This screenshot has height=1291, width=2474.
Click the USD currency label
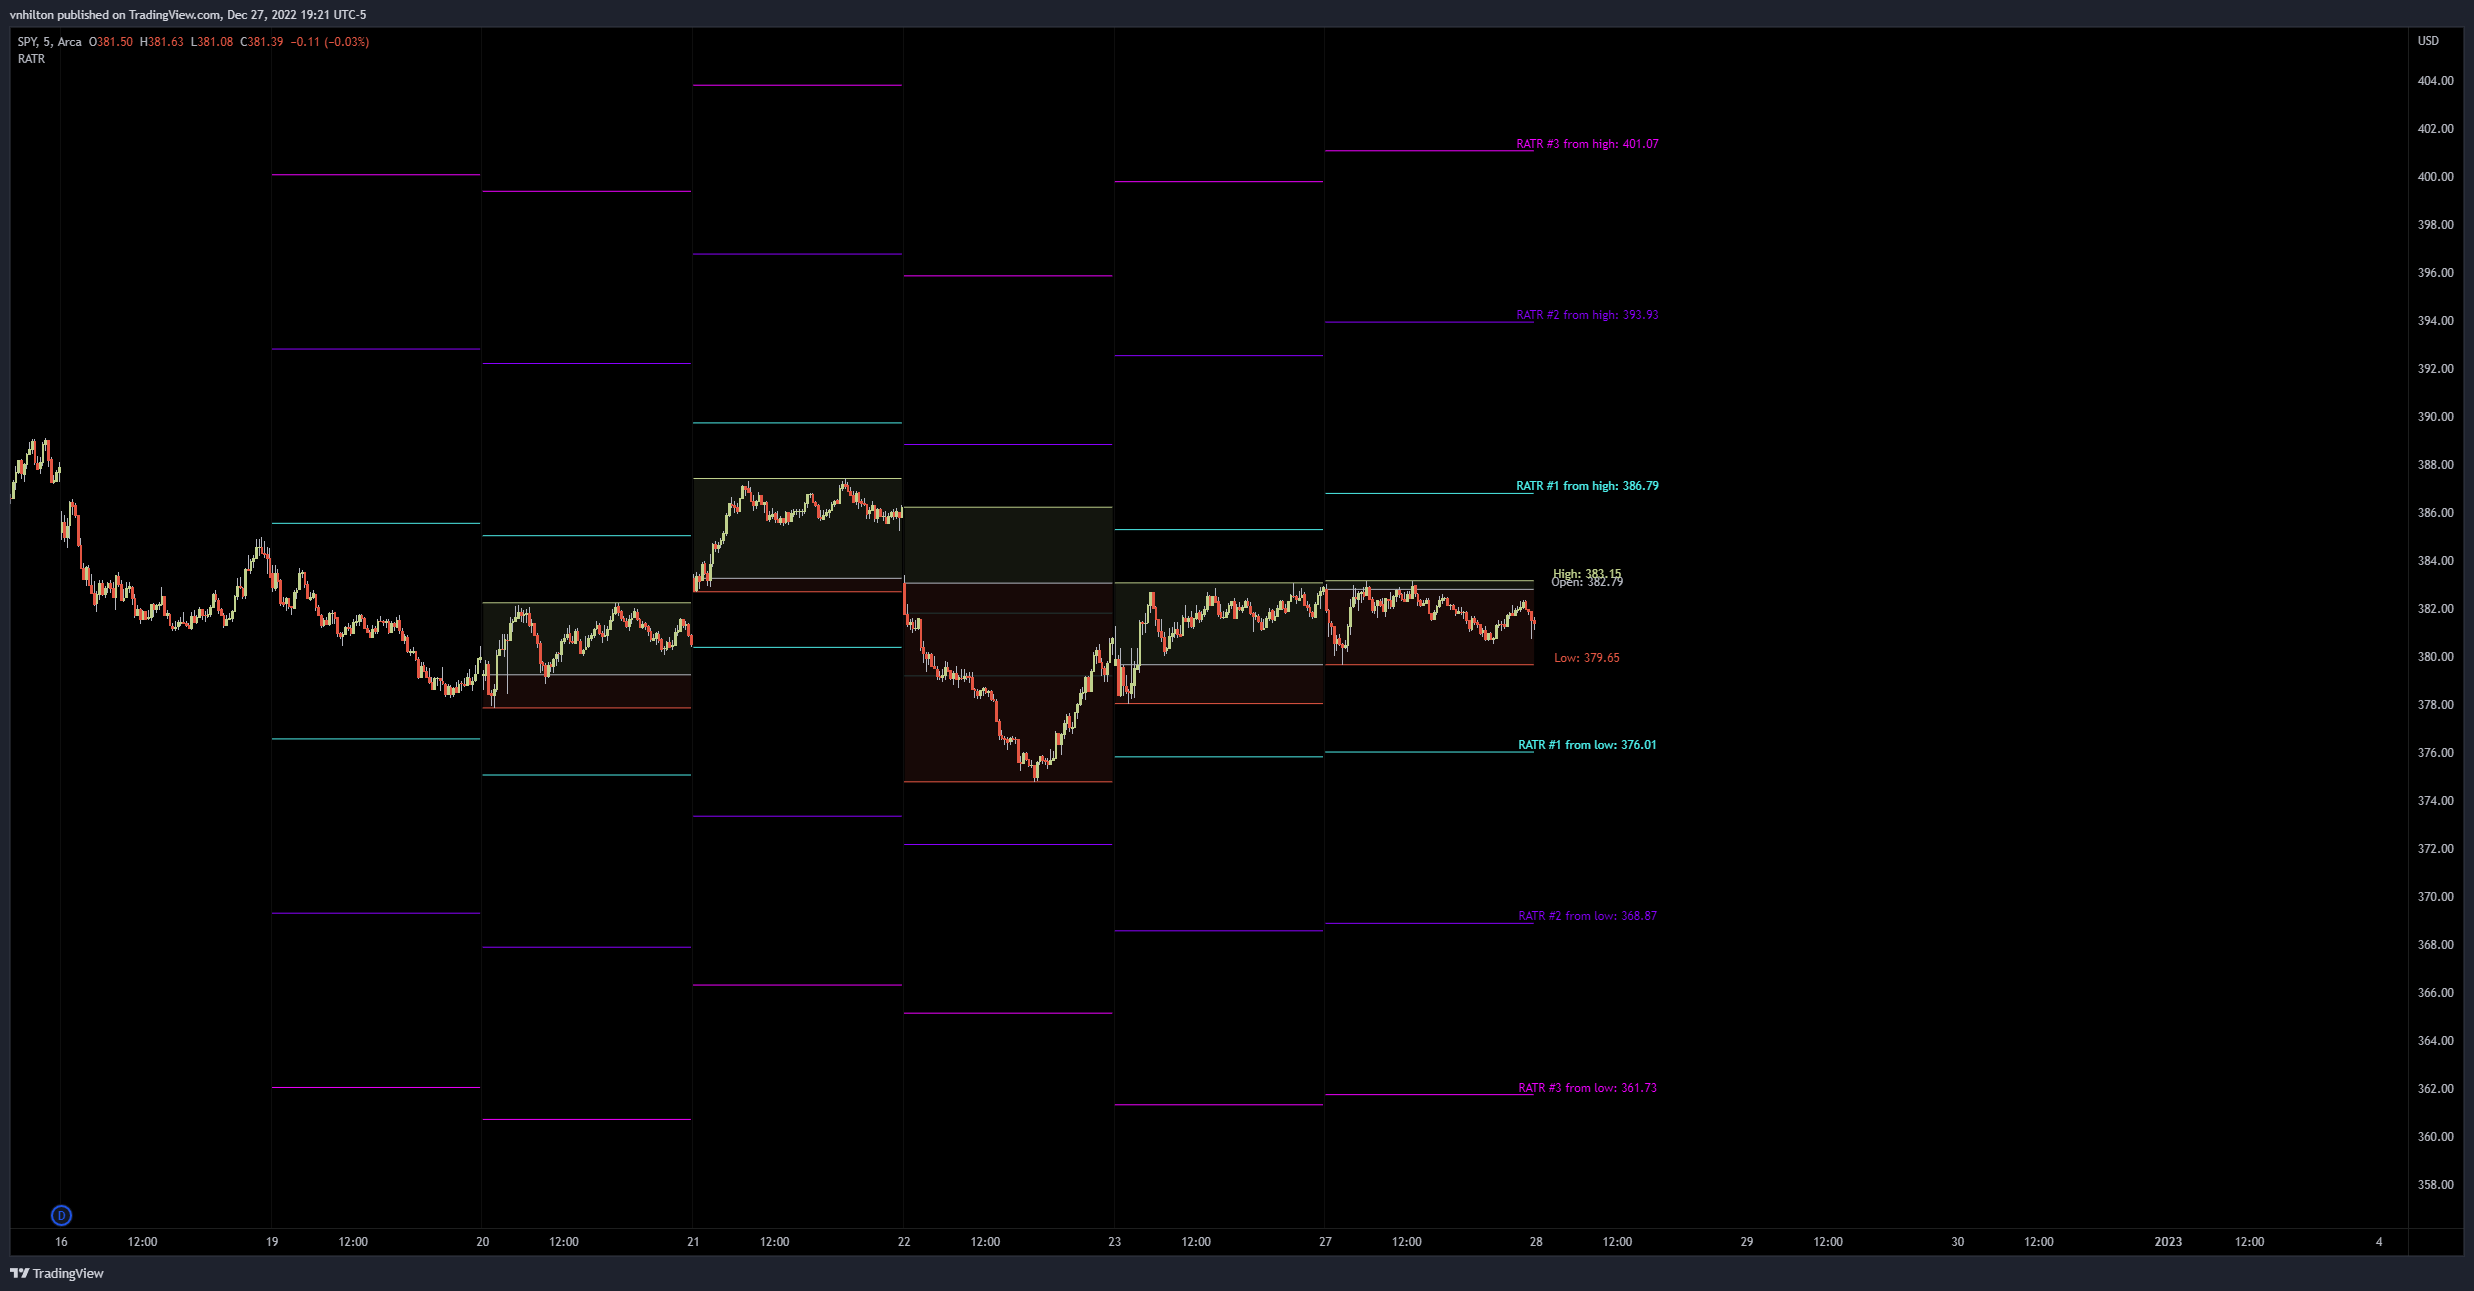tap(2428, 41)
